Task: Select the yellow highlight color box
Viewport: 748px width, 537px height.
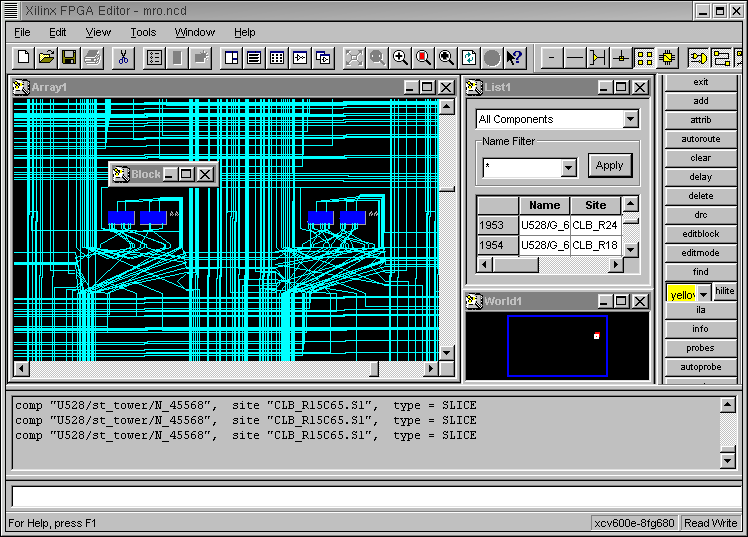Action: click(x=681, y=294)
